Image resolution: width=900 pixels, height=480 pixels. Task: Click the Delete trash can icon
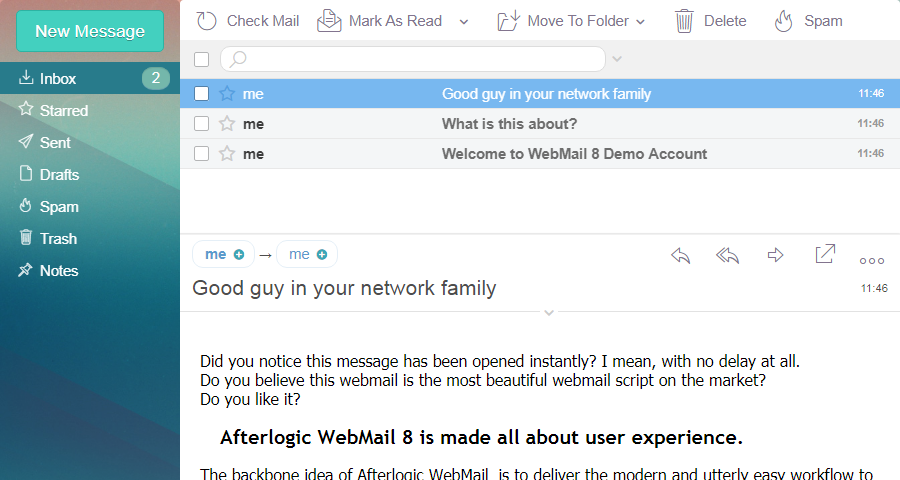pyautogui.click(x=697, y=21)
